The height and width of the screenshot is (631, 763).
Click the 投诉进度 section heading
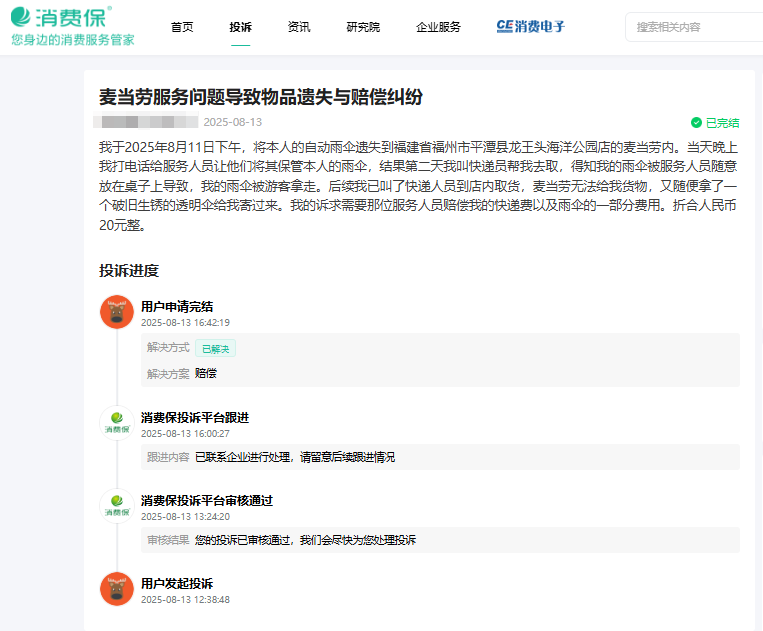129,270
